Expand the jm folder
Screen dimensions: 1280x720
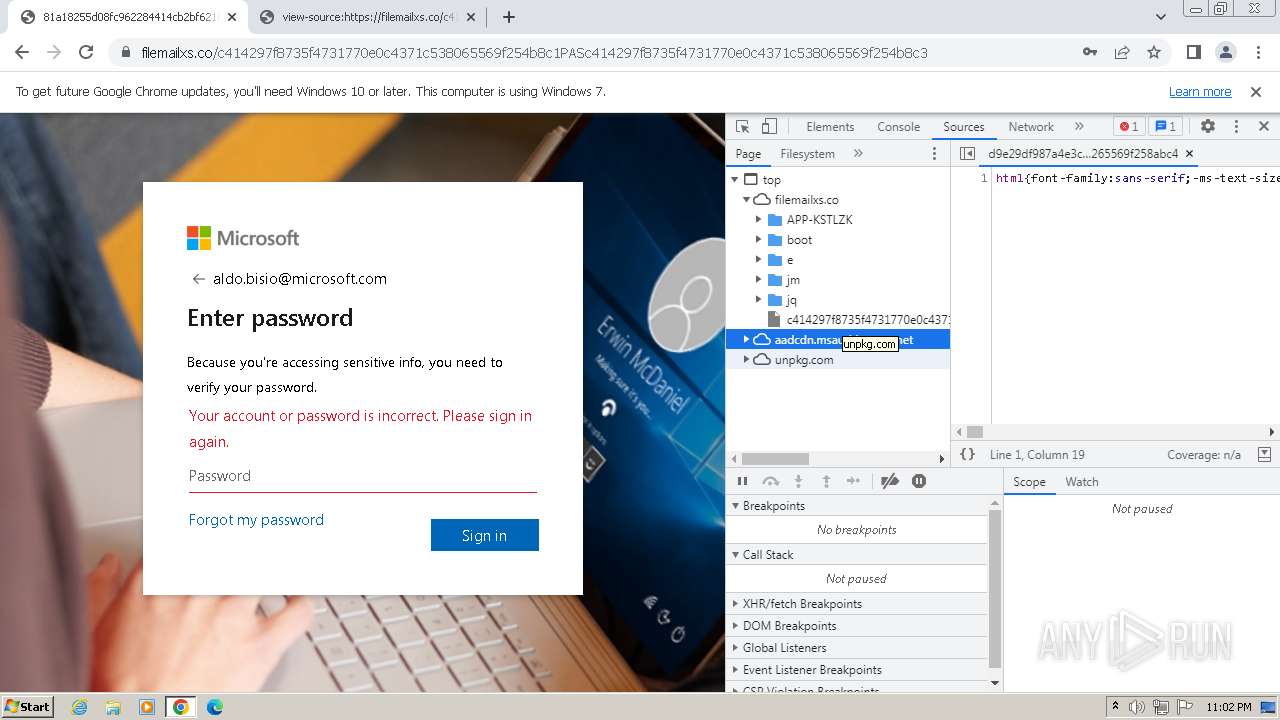[759, 280]
